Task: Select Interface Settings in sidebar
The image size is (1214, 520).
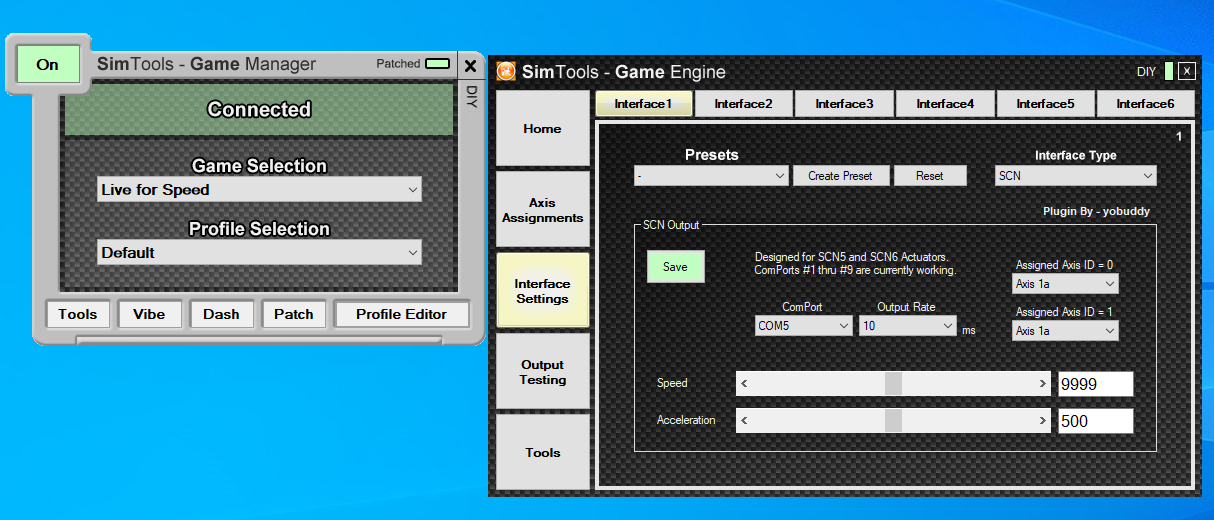Action: pos(543,291)
